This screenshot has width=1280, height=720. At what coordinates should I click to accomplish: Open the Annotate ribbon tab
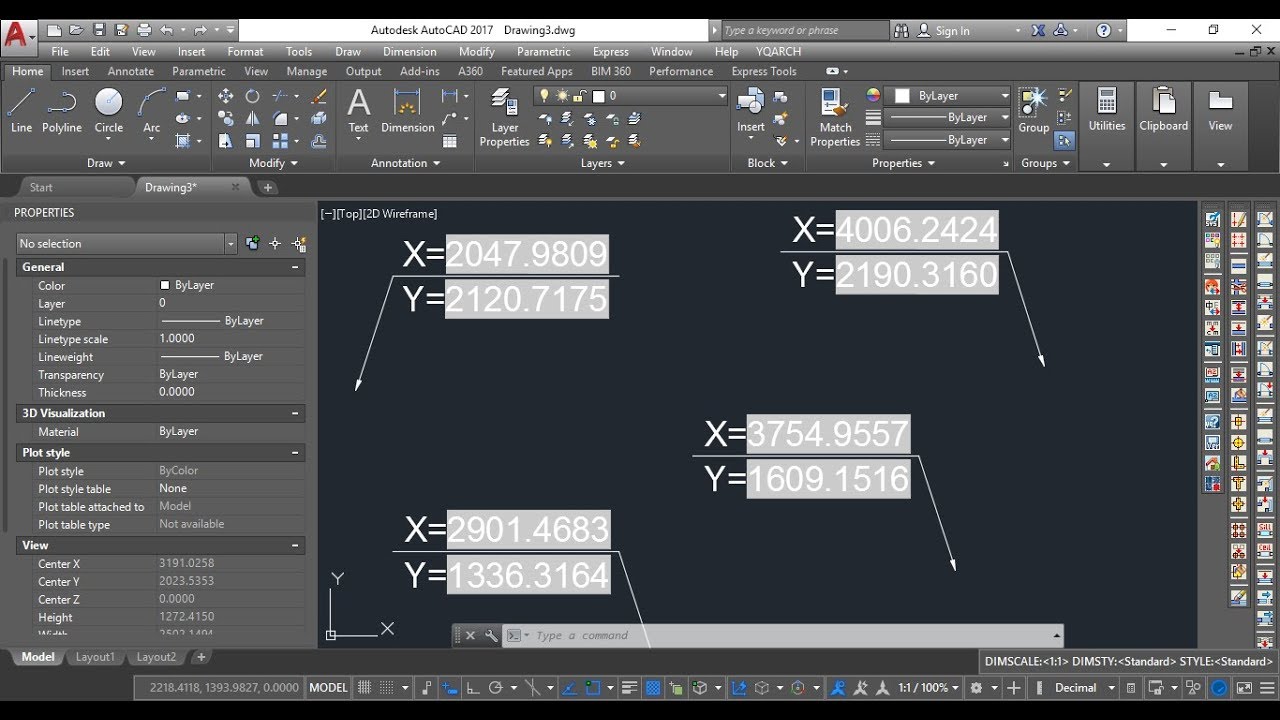click(x=131, y=72)
